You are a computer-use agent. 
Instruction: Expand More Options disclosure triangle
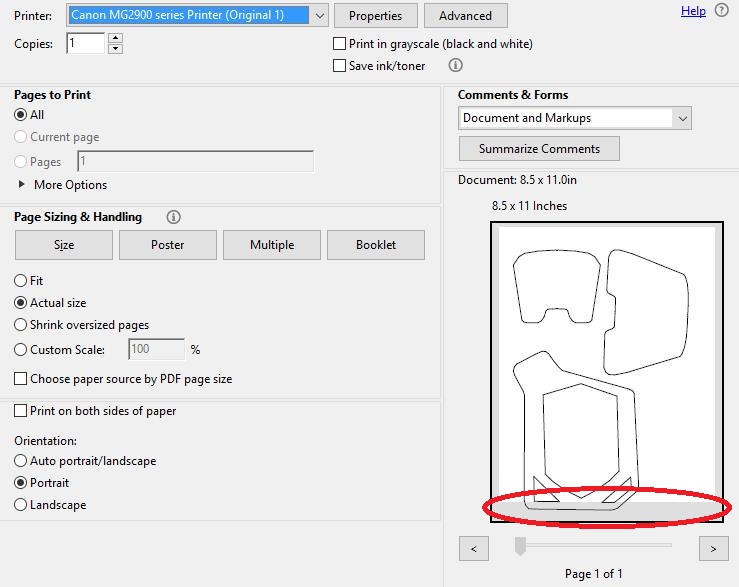[x=22, y=185]
